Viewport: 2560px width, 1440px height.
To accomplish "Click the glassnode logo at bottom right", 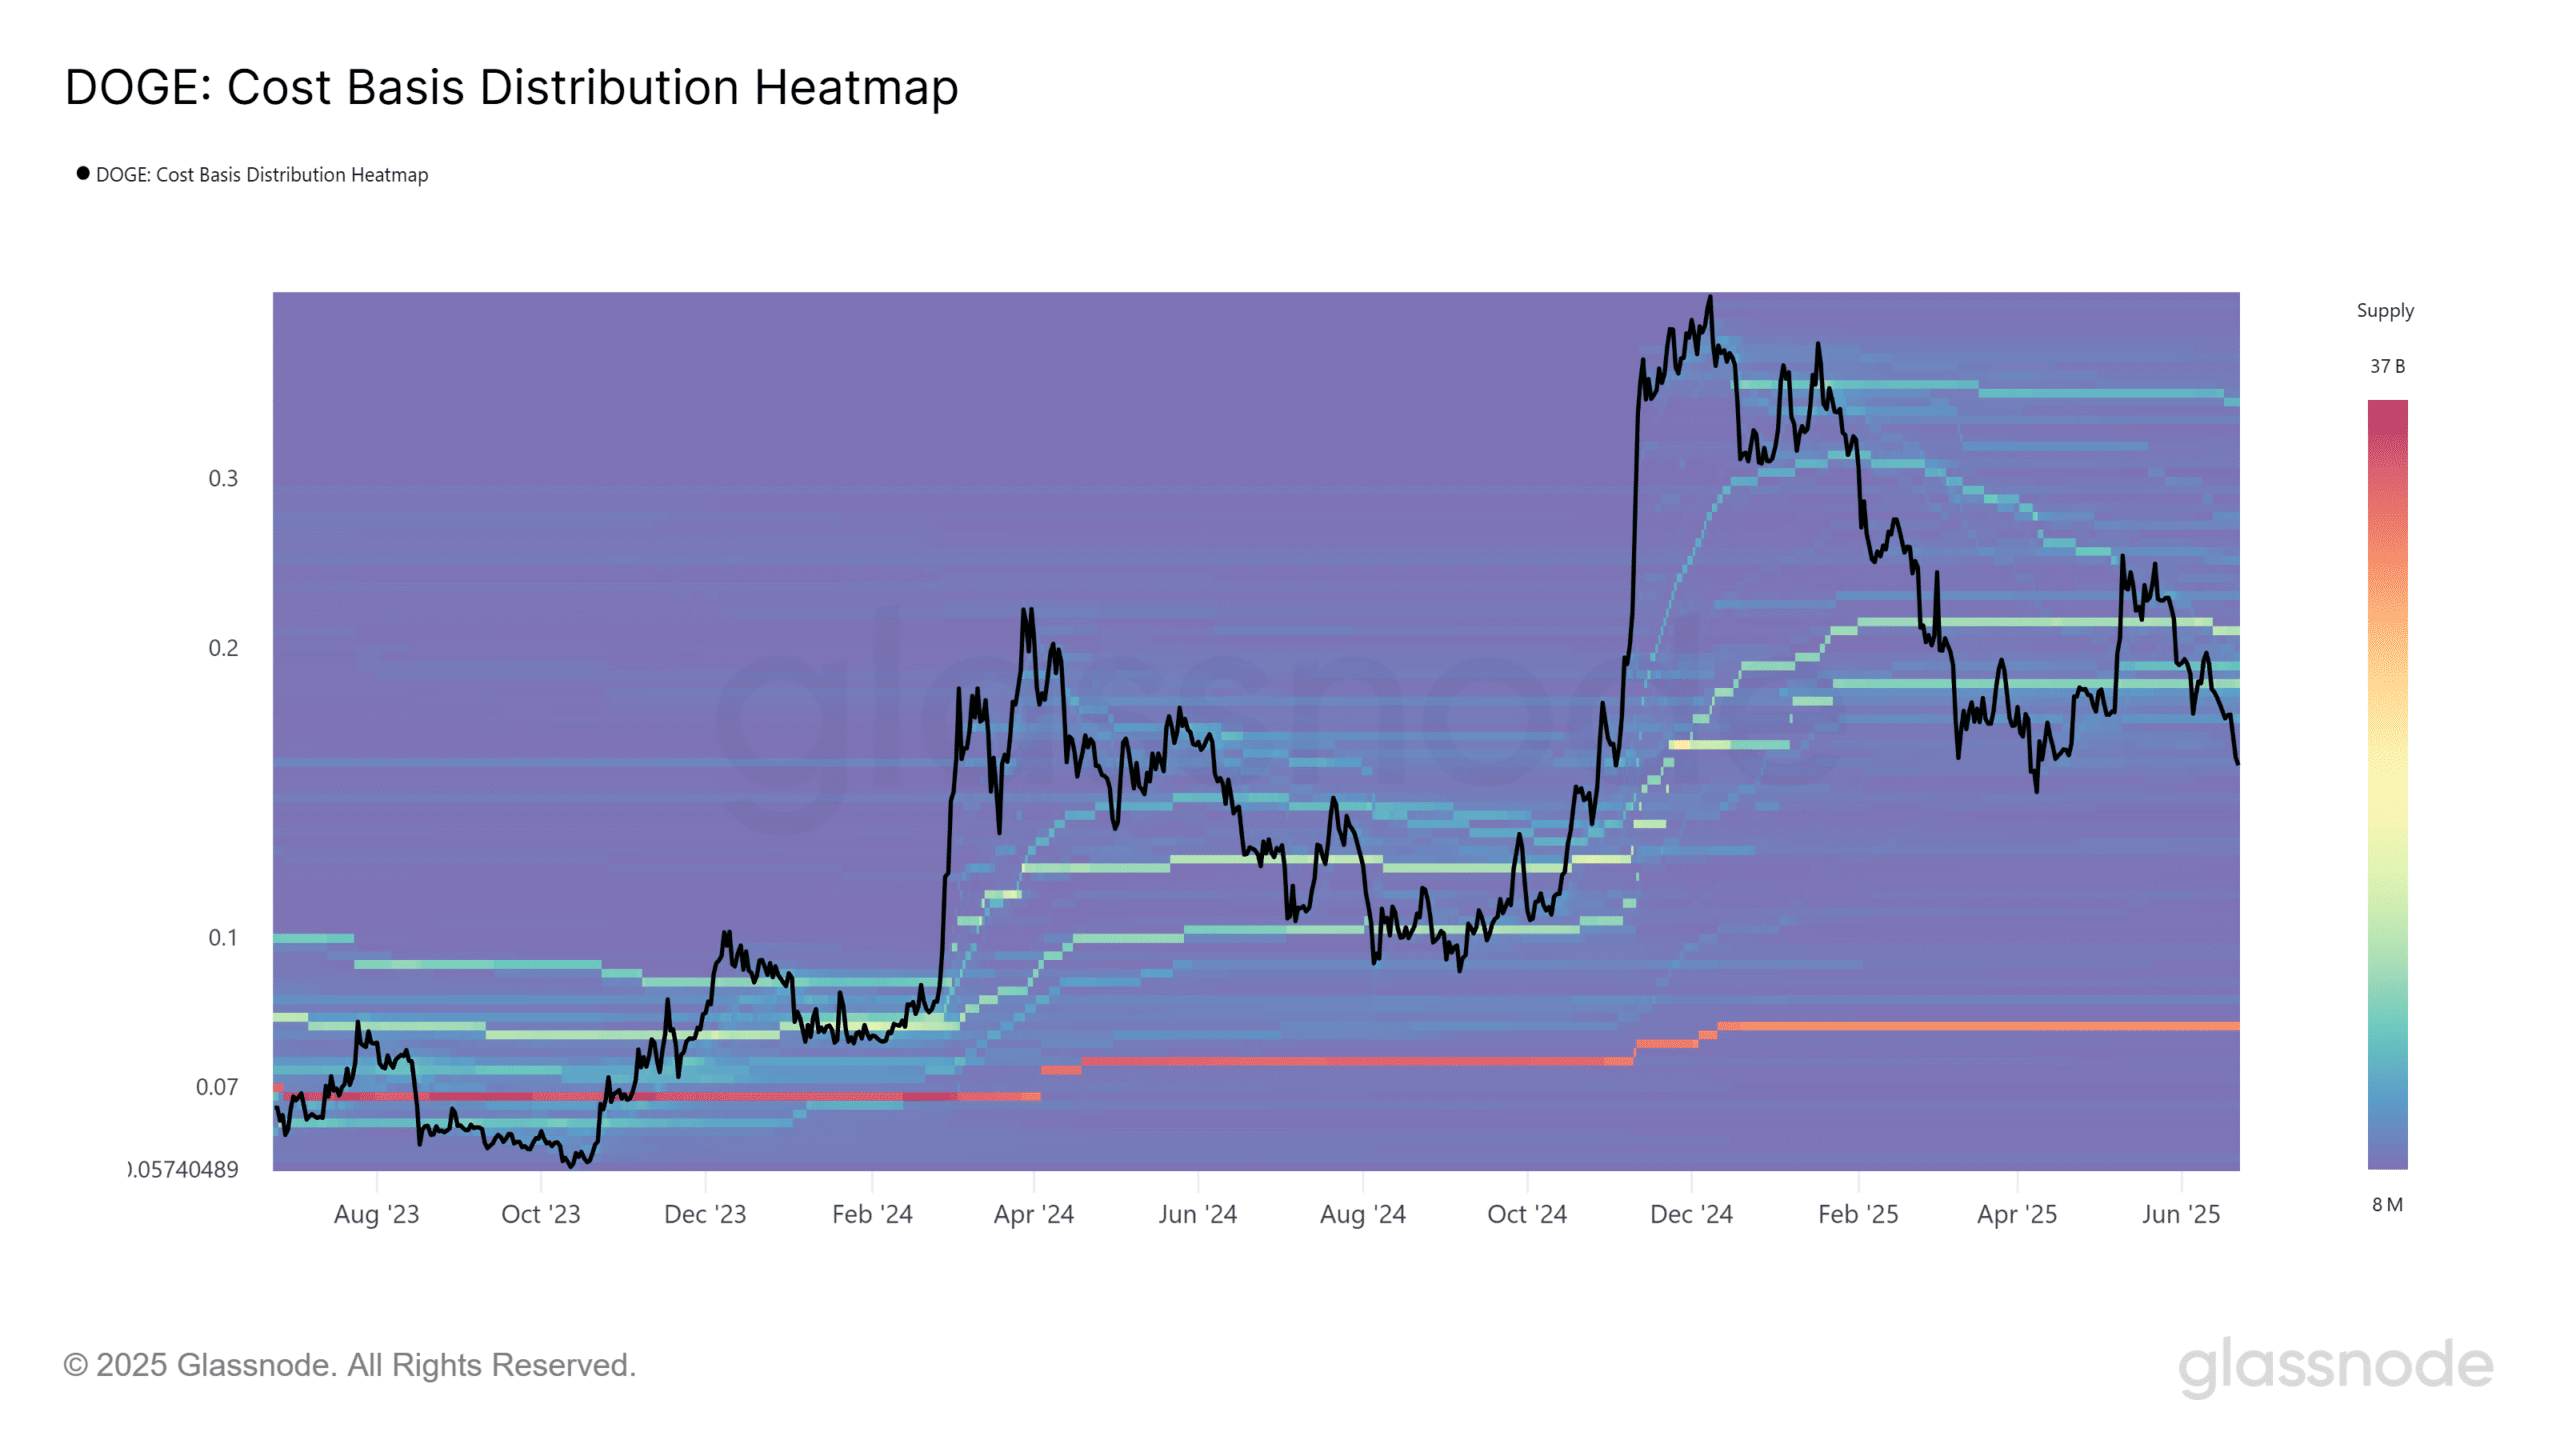I will (x=2335, y=1367).
